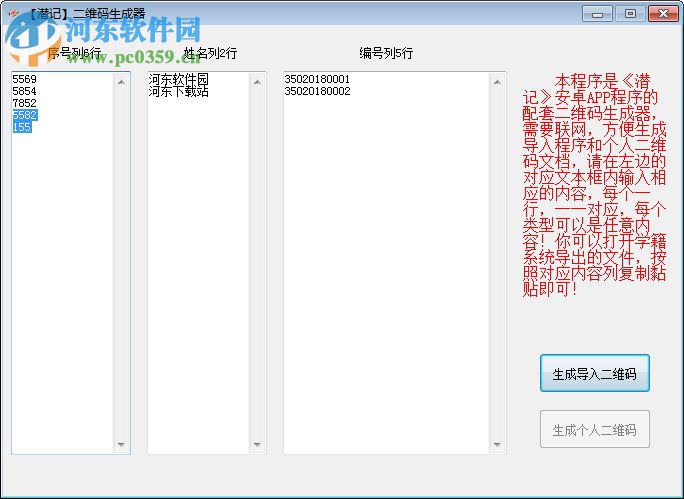Screen dimensions: 684x499
Task: Click the disabled 生成个人二维码 button
Action: click(x=595, y=430)
